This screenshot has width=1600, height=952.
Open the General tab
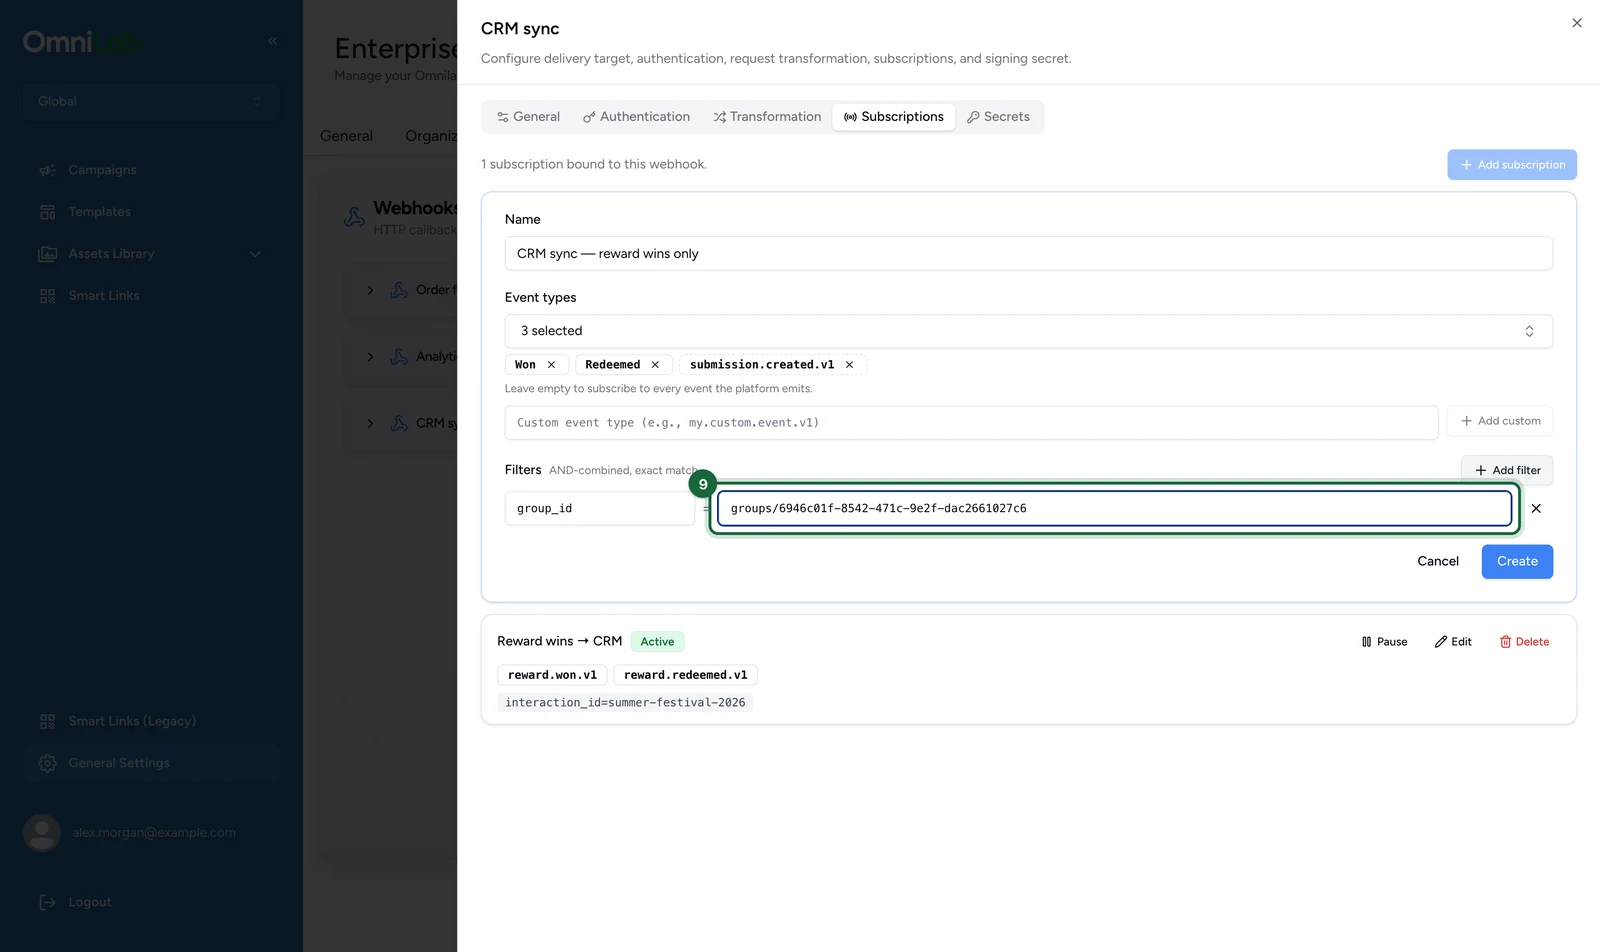(528, 117)
